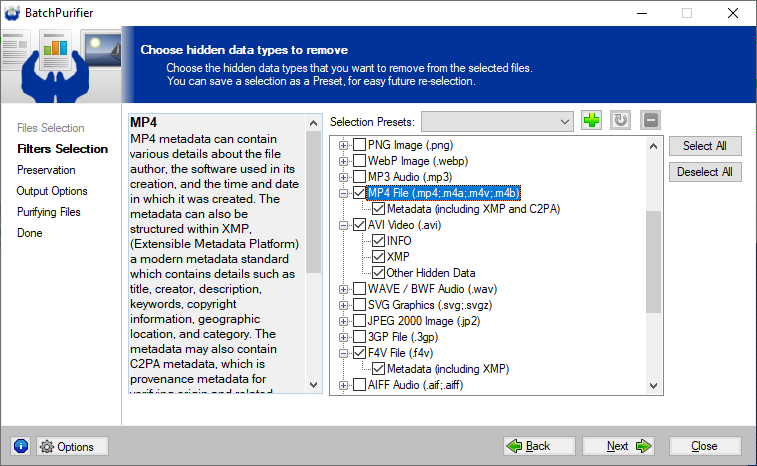The image size is (757, 466).
Task: Close the BatchPurifier window via X
Action: click(733, 13)
